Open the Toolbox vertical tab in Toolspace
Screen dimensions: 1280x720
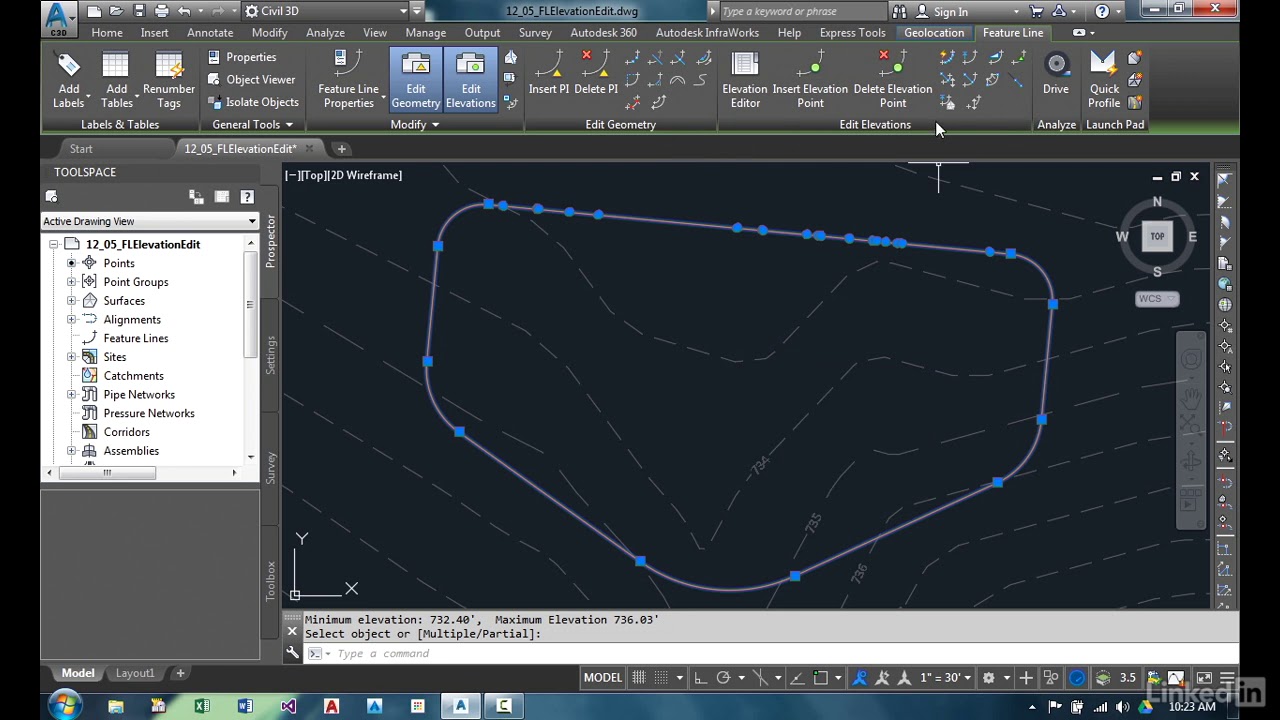270,580
